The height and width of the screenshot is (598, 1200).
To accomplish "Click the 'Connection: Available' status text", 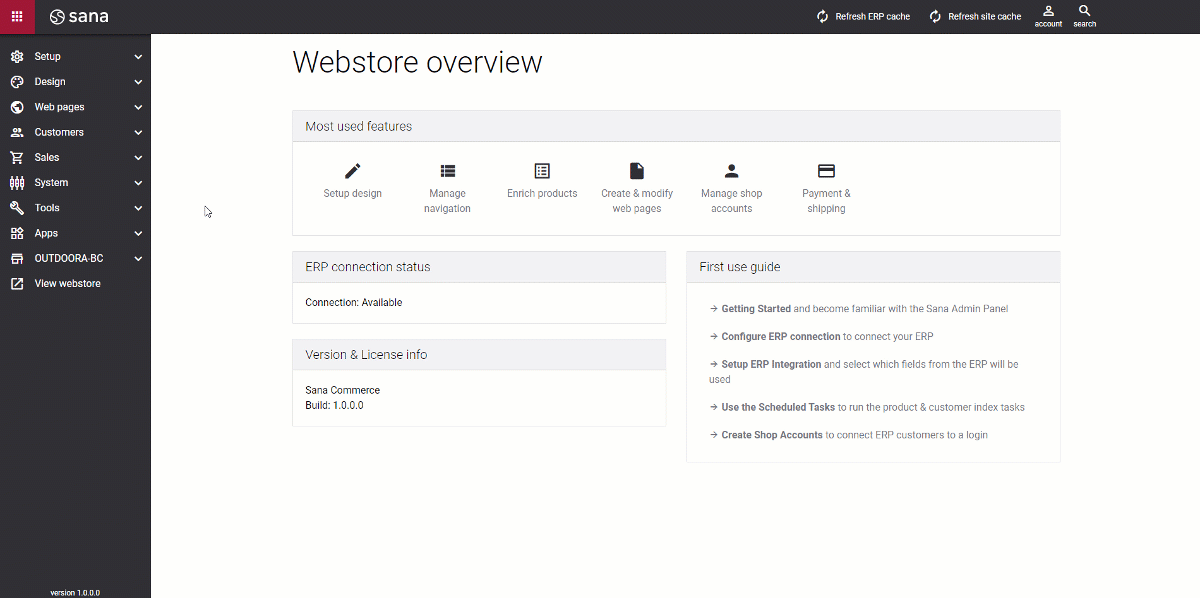I will coord(354,302).
